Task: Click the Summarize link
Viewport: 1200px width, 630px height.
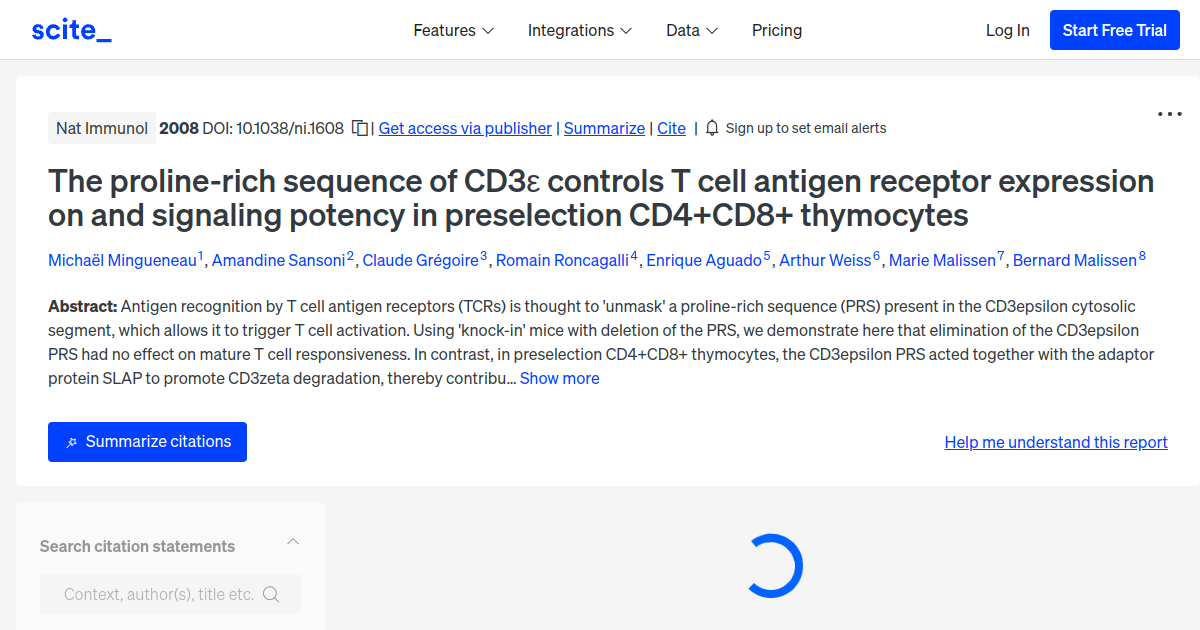Action: click(x=604, y=128)
